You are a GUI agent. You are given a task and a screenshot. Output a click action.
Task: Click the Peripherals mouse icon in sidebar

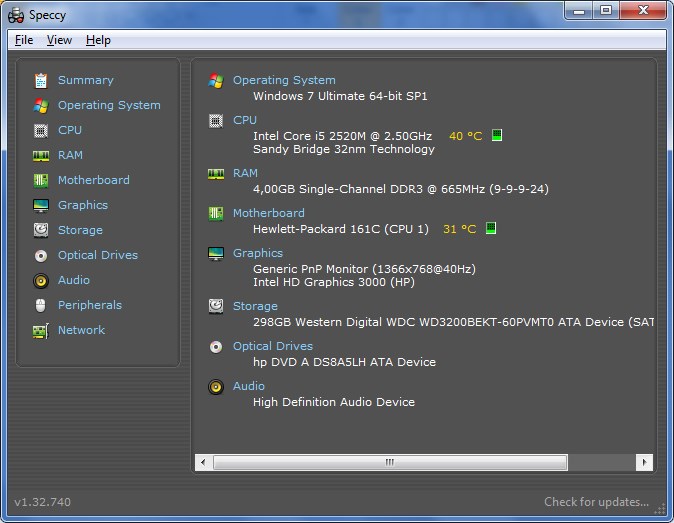40,306
